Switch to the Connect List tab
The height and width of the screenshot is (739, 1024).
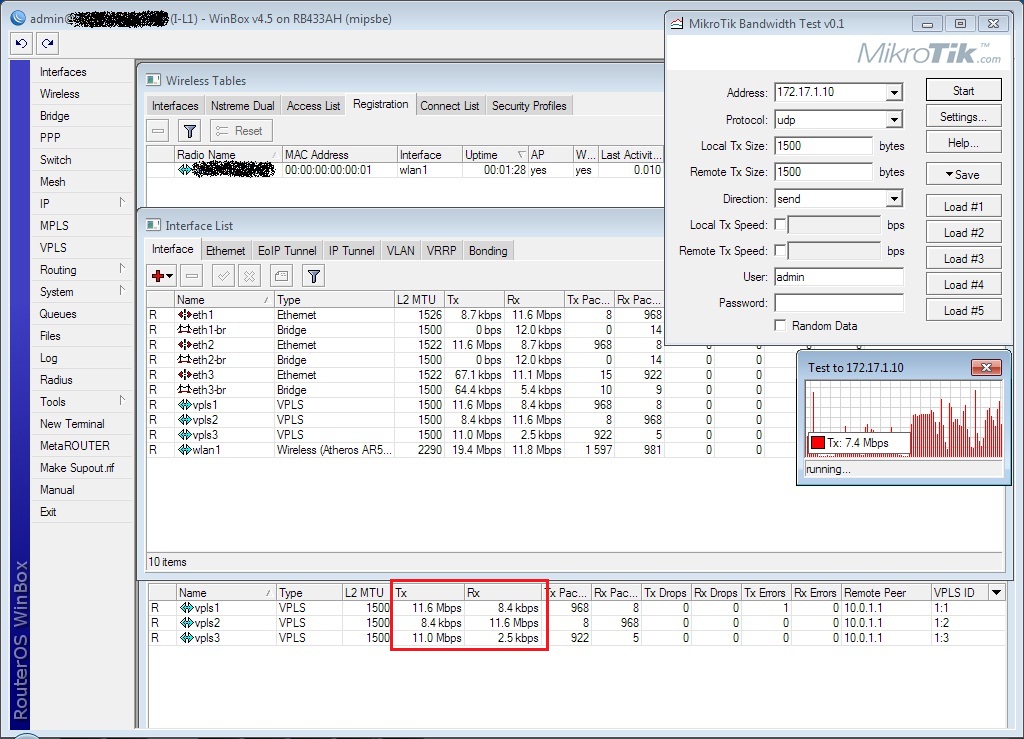(449, 106)
